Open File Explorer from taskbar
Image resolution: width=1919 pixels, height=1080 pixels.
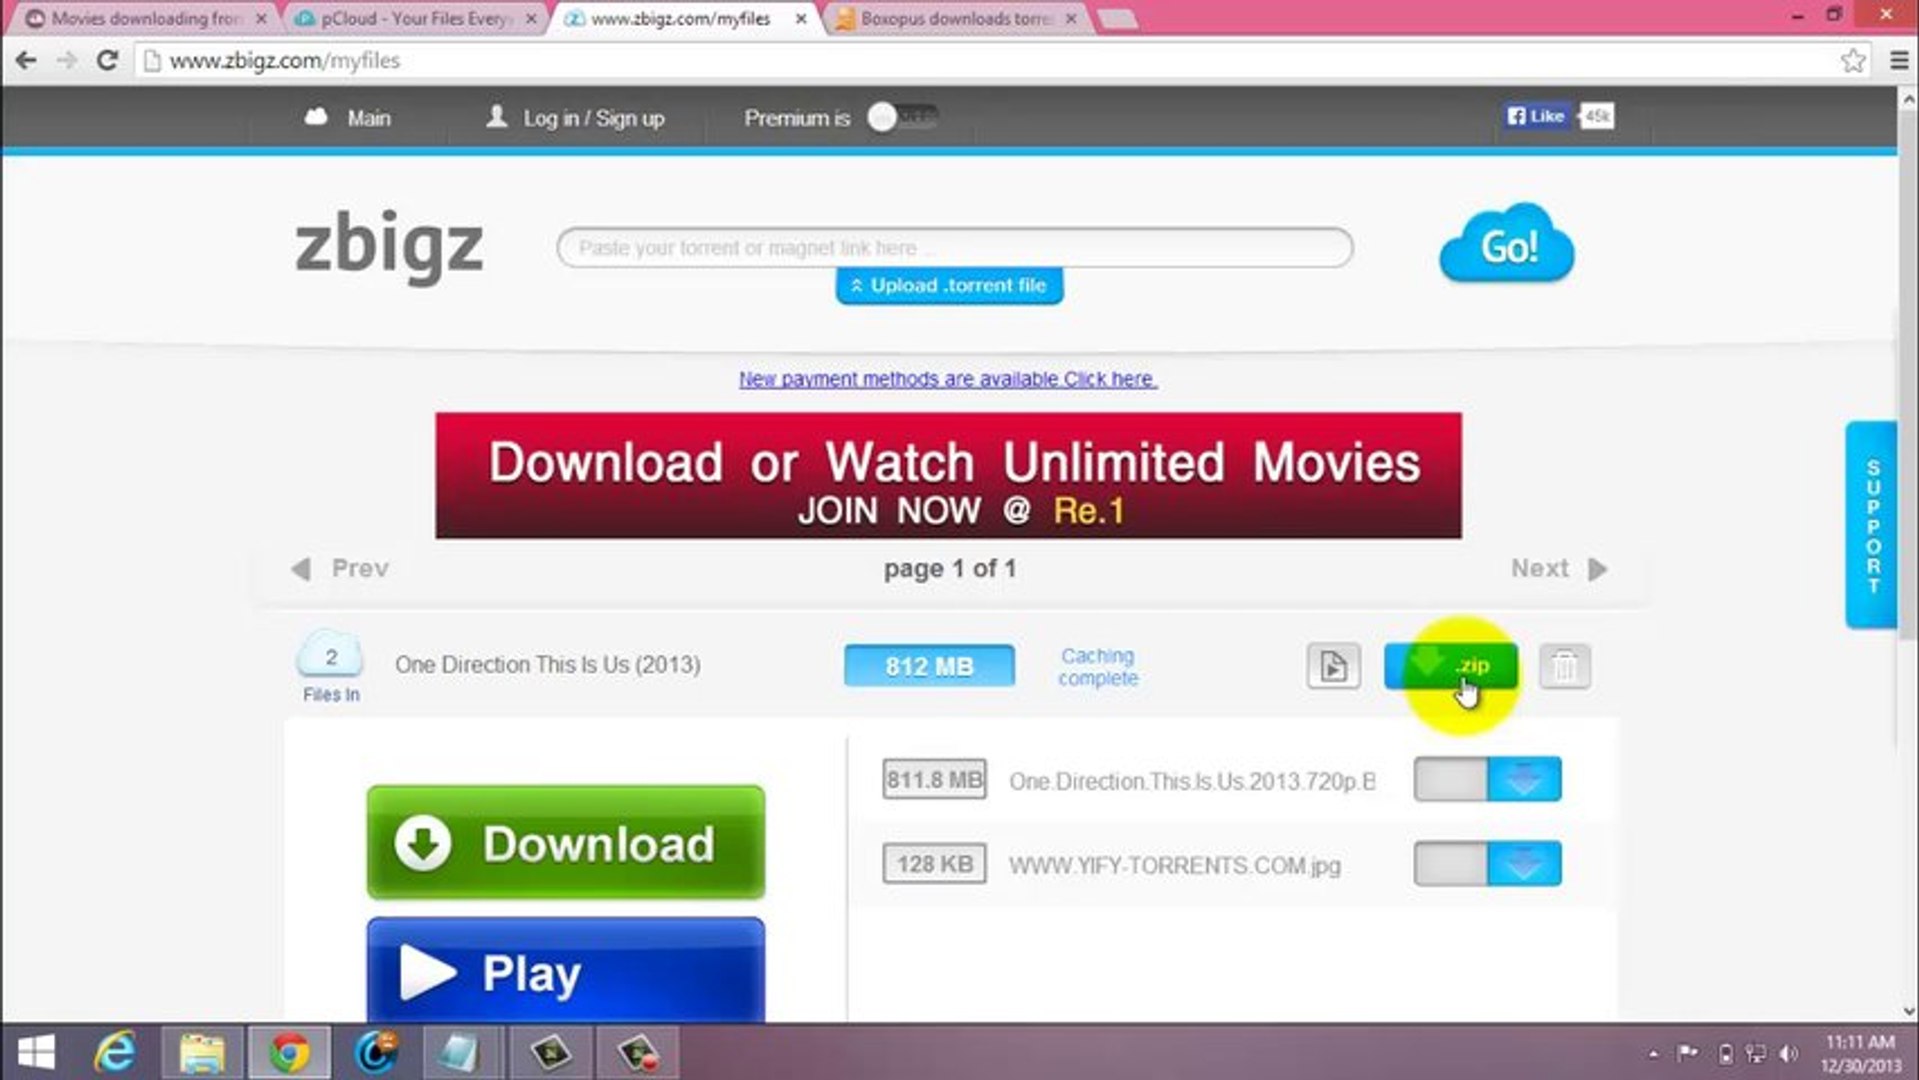[202, 1053]
